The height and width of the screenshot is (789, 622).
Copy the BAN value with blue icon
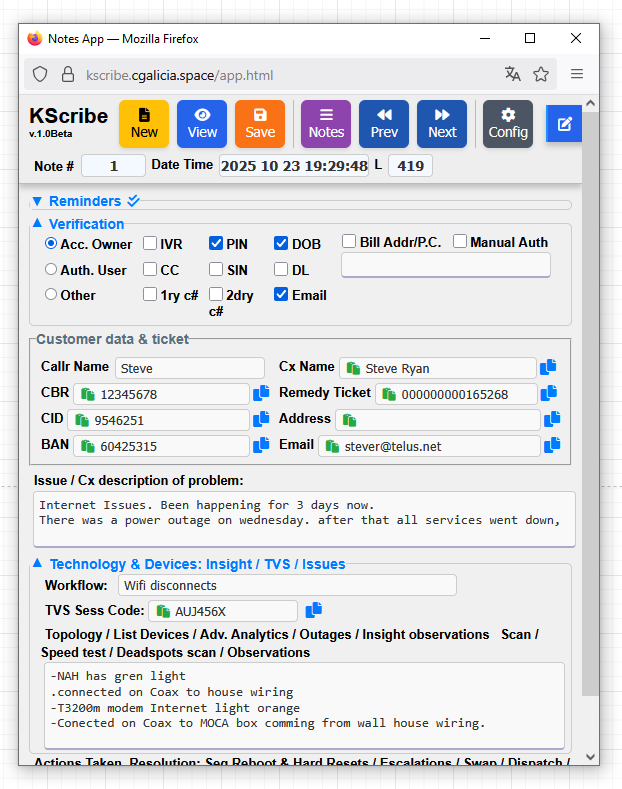(261, 445)
